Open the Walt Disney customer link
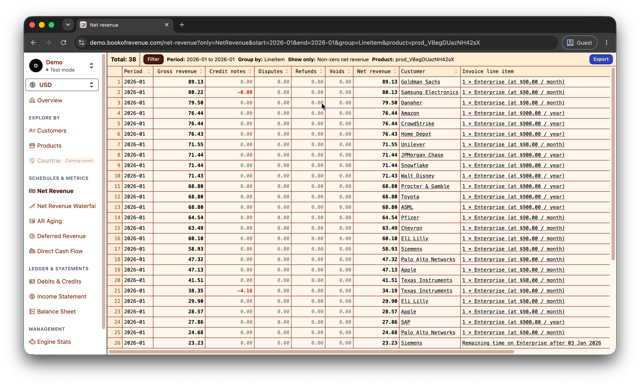Image resolution: width=640 pixels, height=386 pixels. (x=418, y=176)
